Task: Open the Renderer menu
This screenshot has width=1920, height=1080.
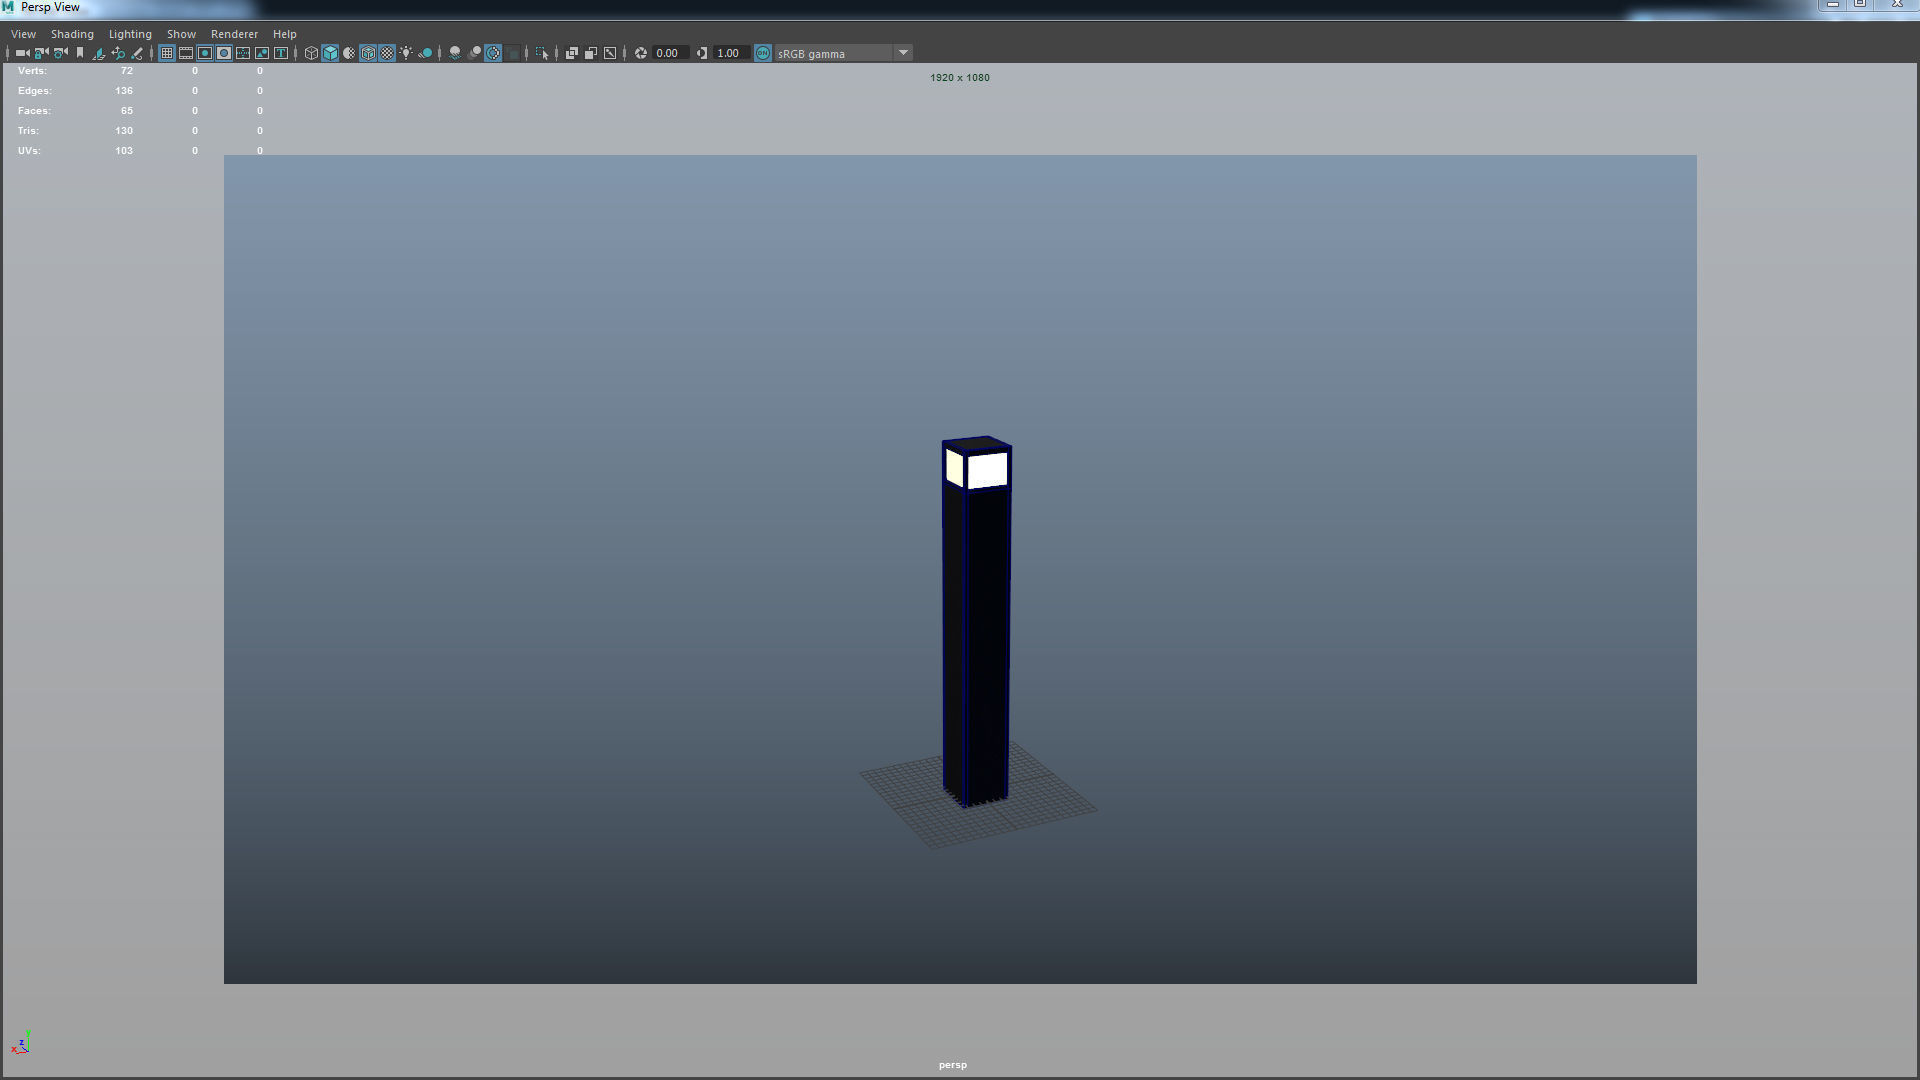Action: tap(234, 34)
